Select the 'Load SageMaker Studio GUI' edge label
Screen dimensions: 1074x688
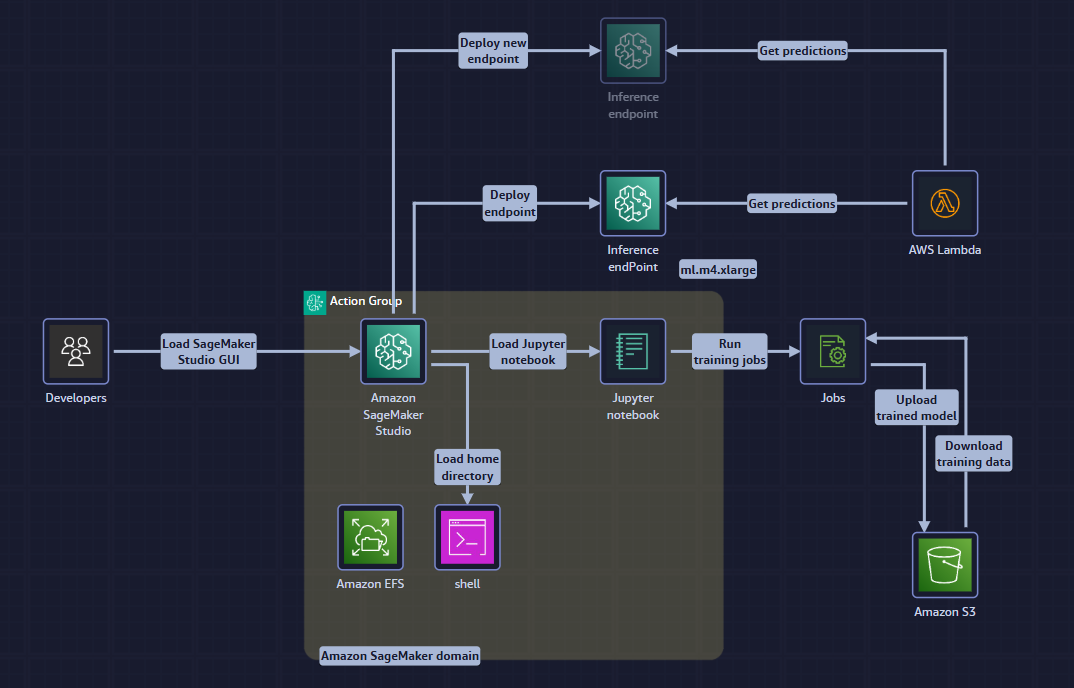209,352
